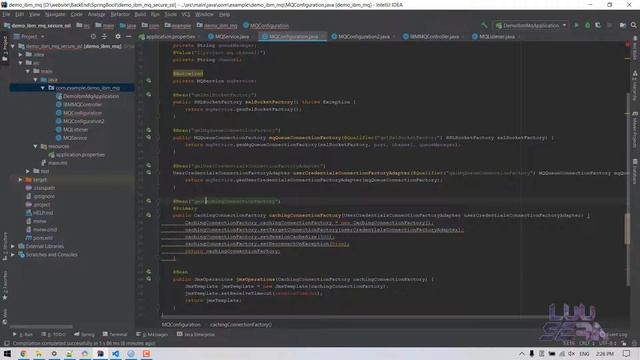Click the Project panel horizontal scrollbar
The width and height of the screenshot is (640, 360).
[x=41, y=327]
